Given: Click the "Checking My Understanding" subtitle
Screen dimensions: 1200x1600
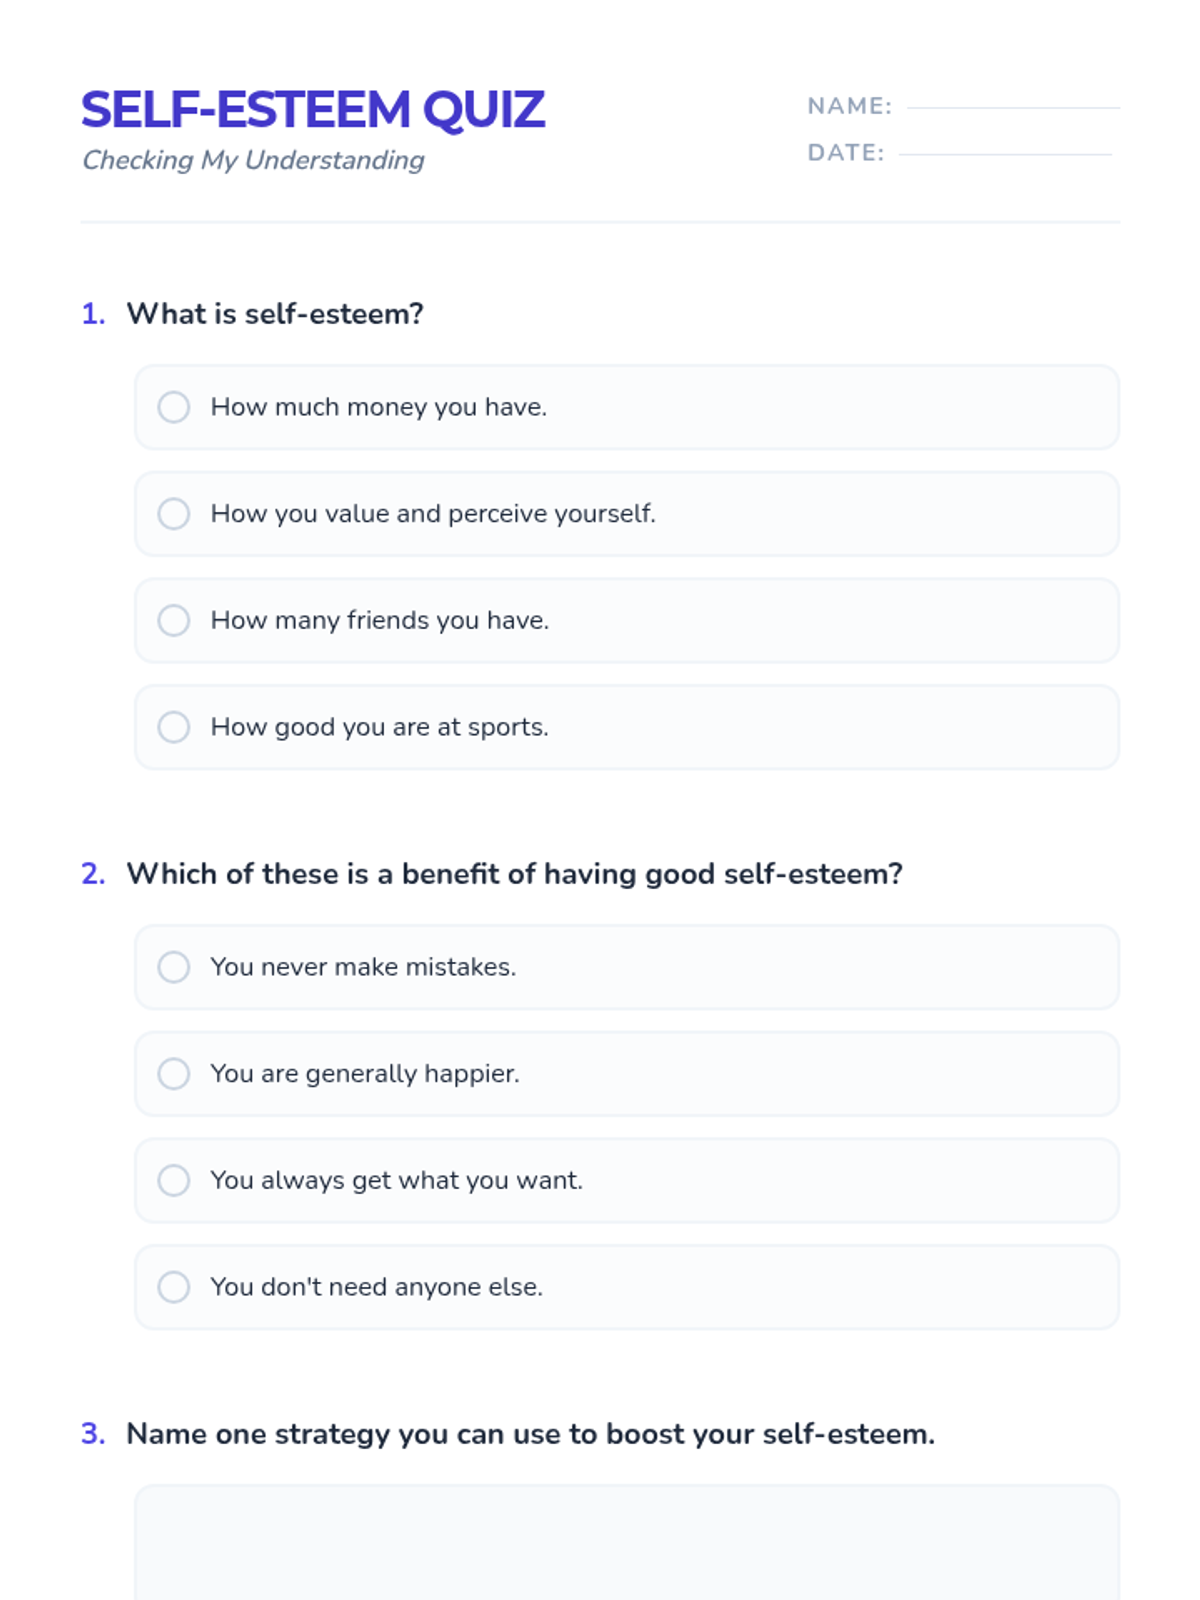Looking at the screenshot, I should 253,160.
